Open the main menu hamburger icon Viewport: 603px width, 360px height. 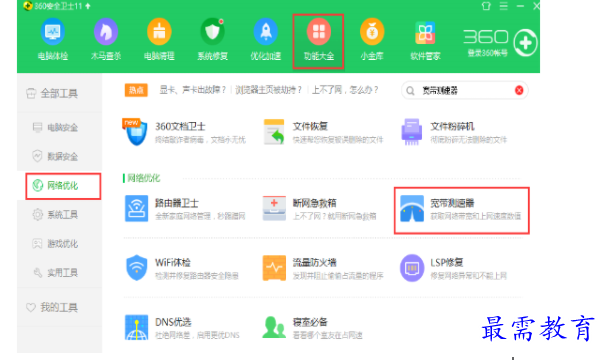coord(504,6)
